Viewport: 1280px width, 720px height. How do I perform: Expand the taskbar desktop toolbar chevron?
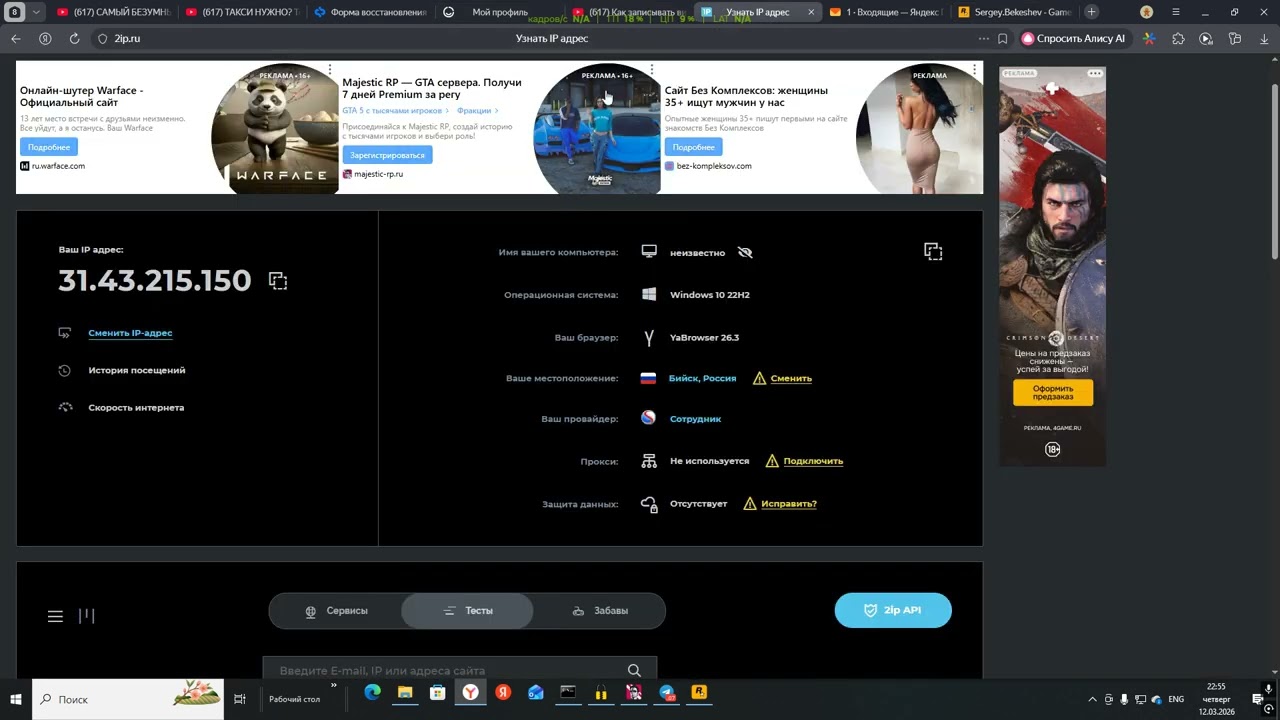pyautogui.click(x=333, y=686)
